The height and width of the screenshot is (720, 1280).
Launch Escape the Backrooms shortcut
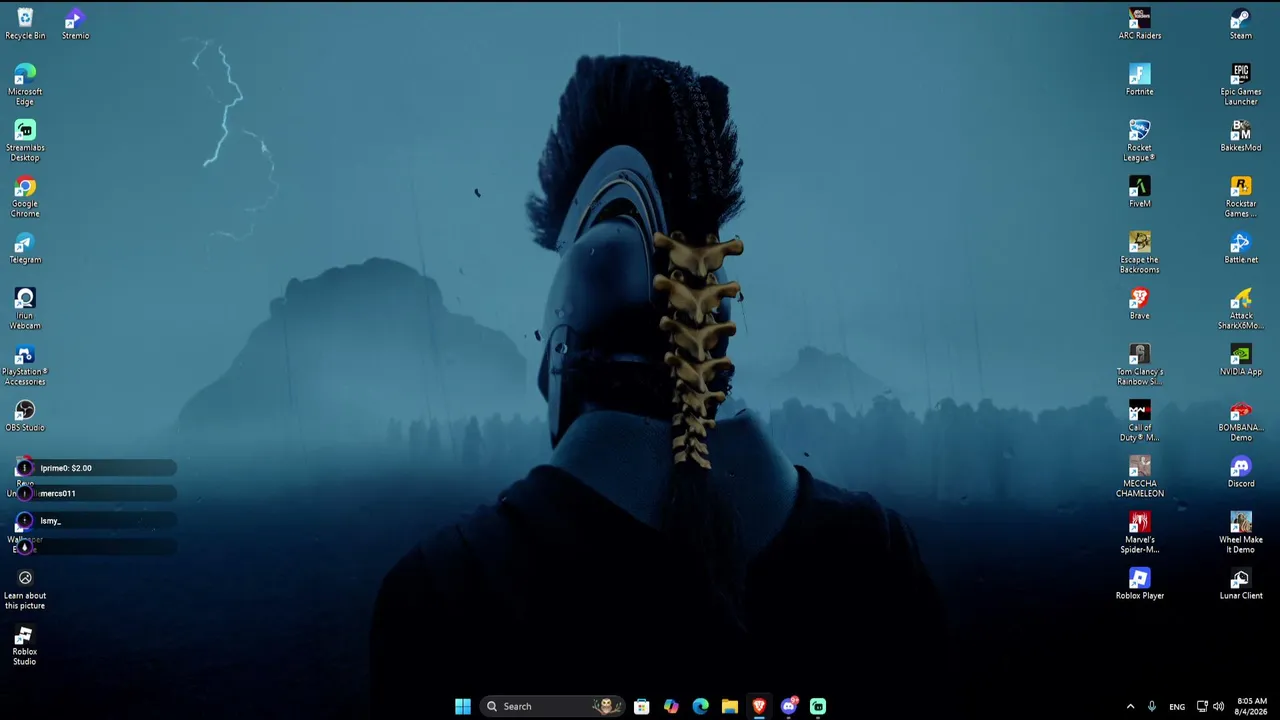click(x=1140, y=253)
